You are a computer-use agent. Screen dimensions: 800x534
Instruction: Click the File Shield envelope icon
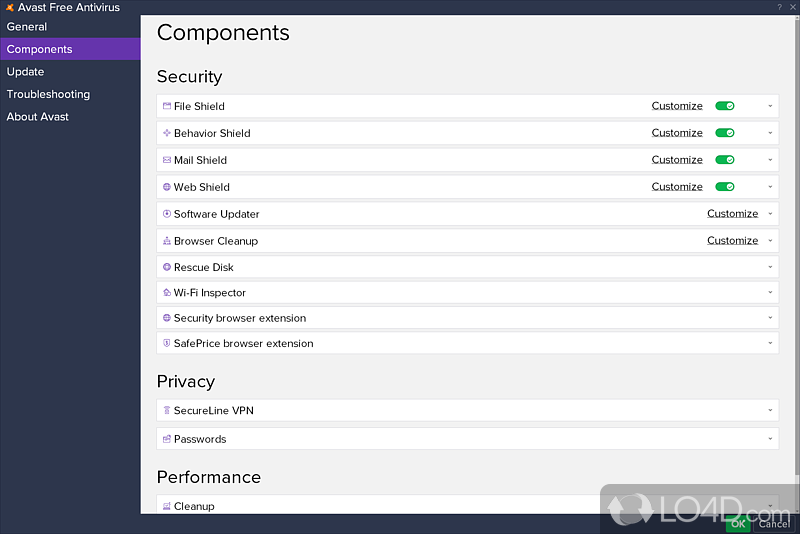(166, 106)
